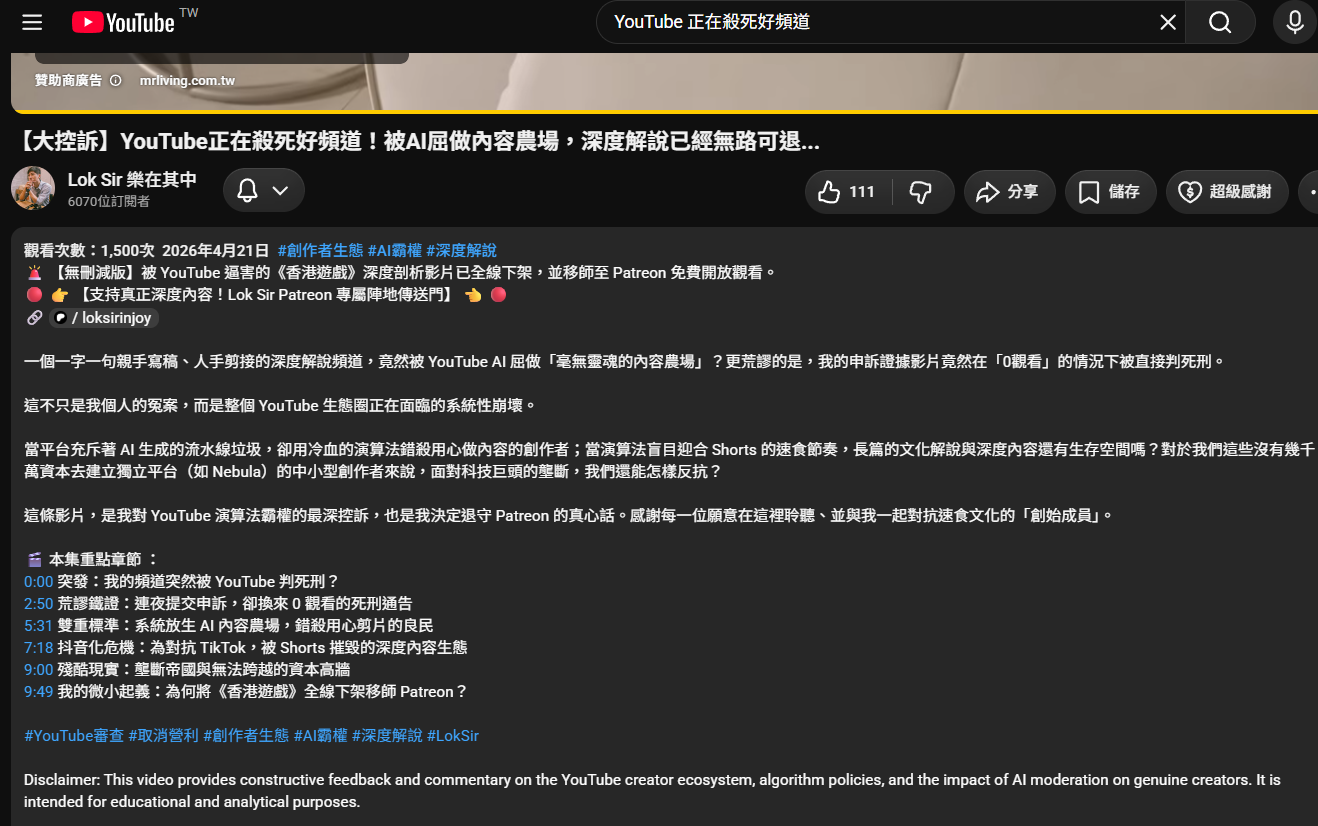Click the paragraph starting '這條影片，是我對 YouTube'
The height and width of the screenshot is (826, 1318).
coord(568,515)
